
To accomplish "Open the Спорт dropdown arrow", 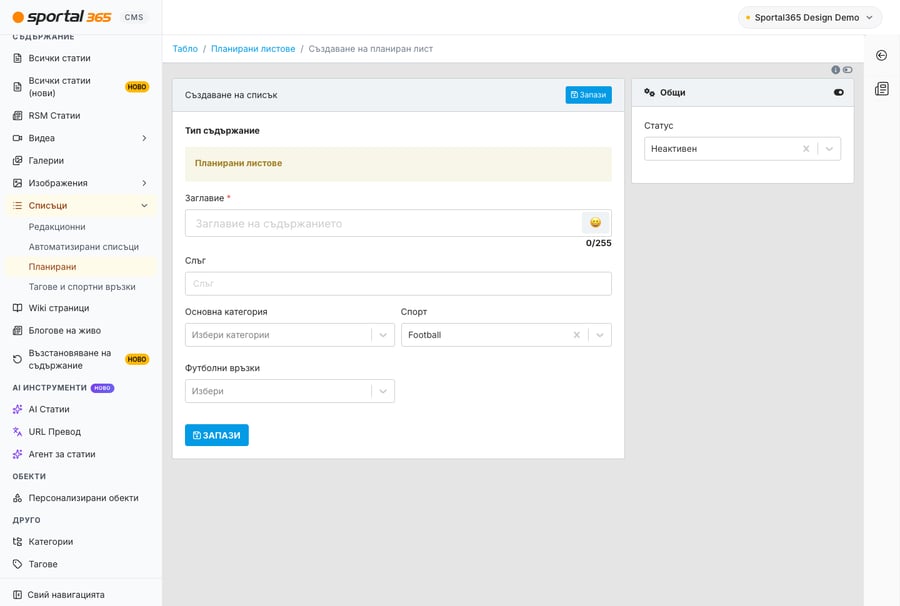I will click(600, 335).
